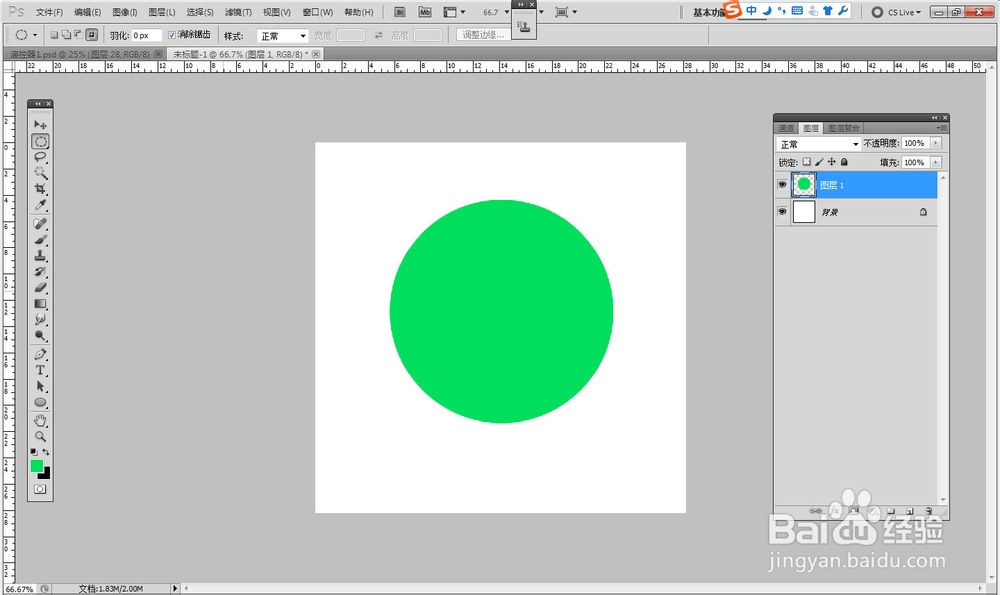Hide layer 图层 1 with eye icon
The image size is (1000, 595).
point(782,184)
